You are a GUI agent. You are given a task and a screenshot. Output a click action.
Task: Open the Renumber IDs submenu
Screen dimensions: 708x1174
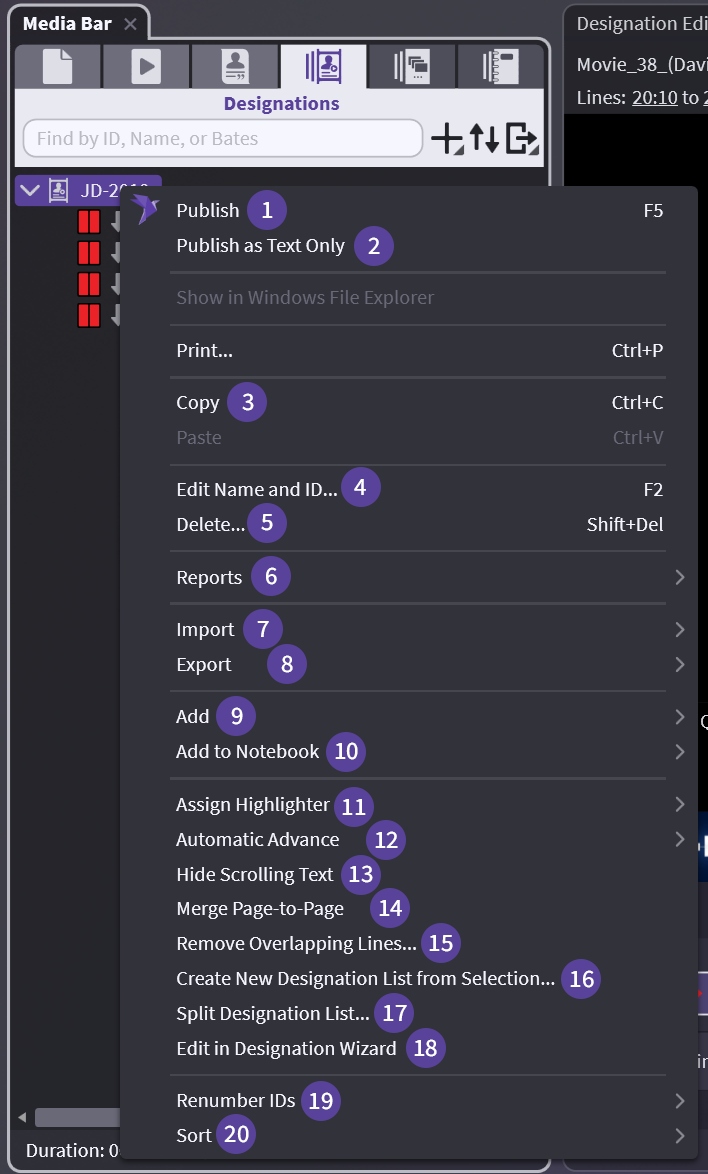(x=235, y=1100)
